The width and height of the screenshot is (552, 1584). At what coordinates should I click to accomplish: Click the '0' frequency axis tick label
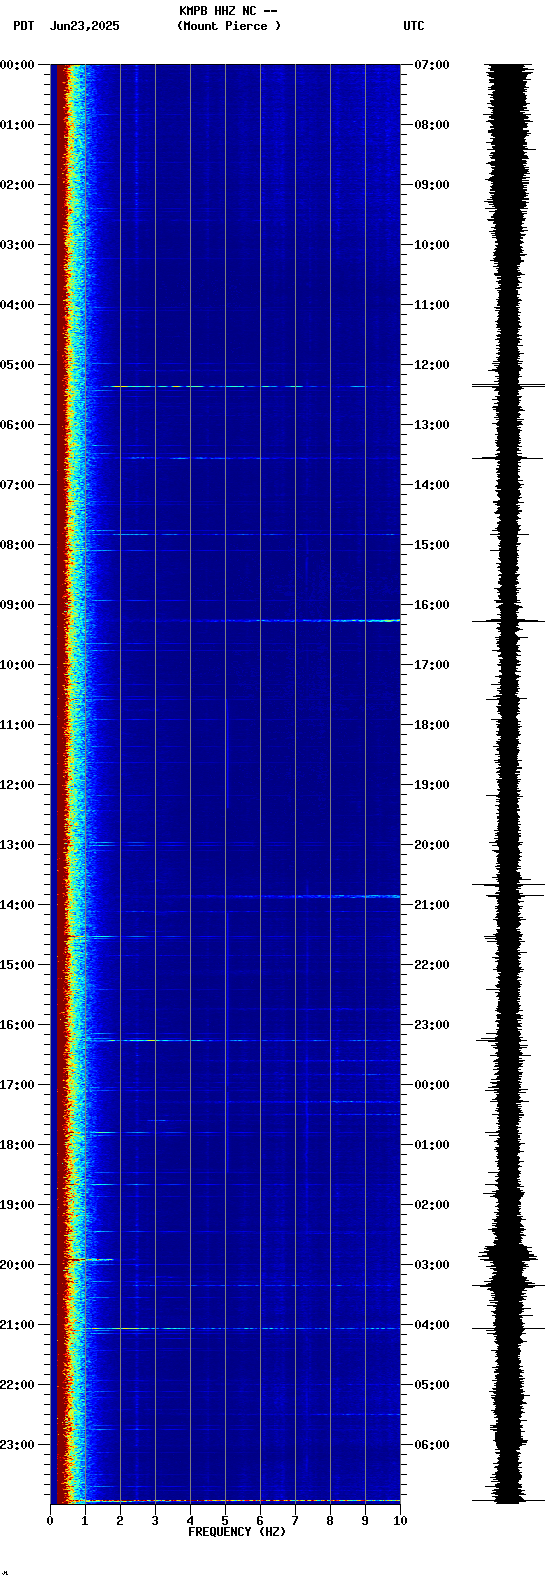(50, 1521)
